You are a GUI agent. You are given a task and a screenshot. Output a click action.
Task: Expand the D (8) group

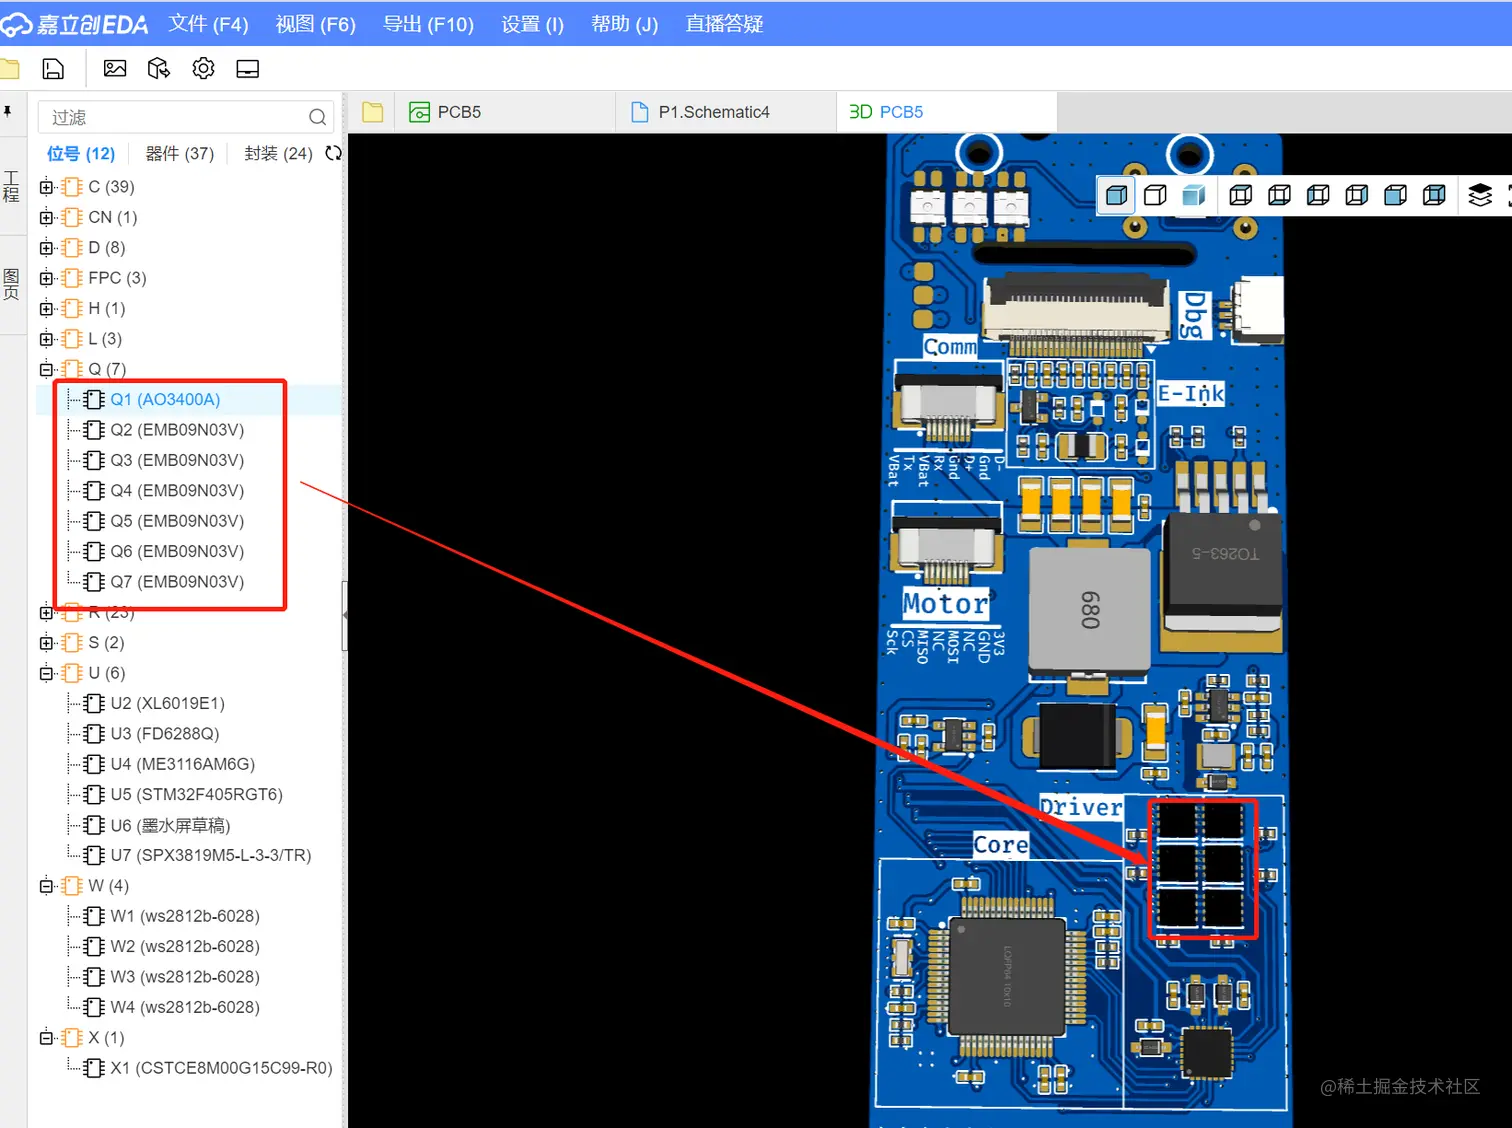point(47,248)
